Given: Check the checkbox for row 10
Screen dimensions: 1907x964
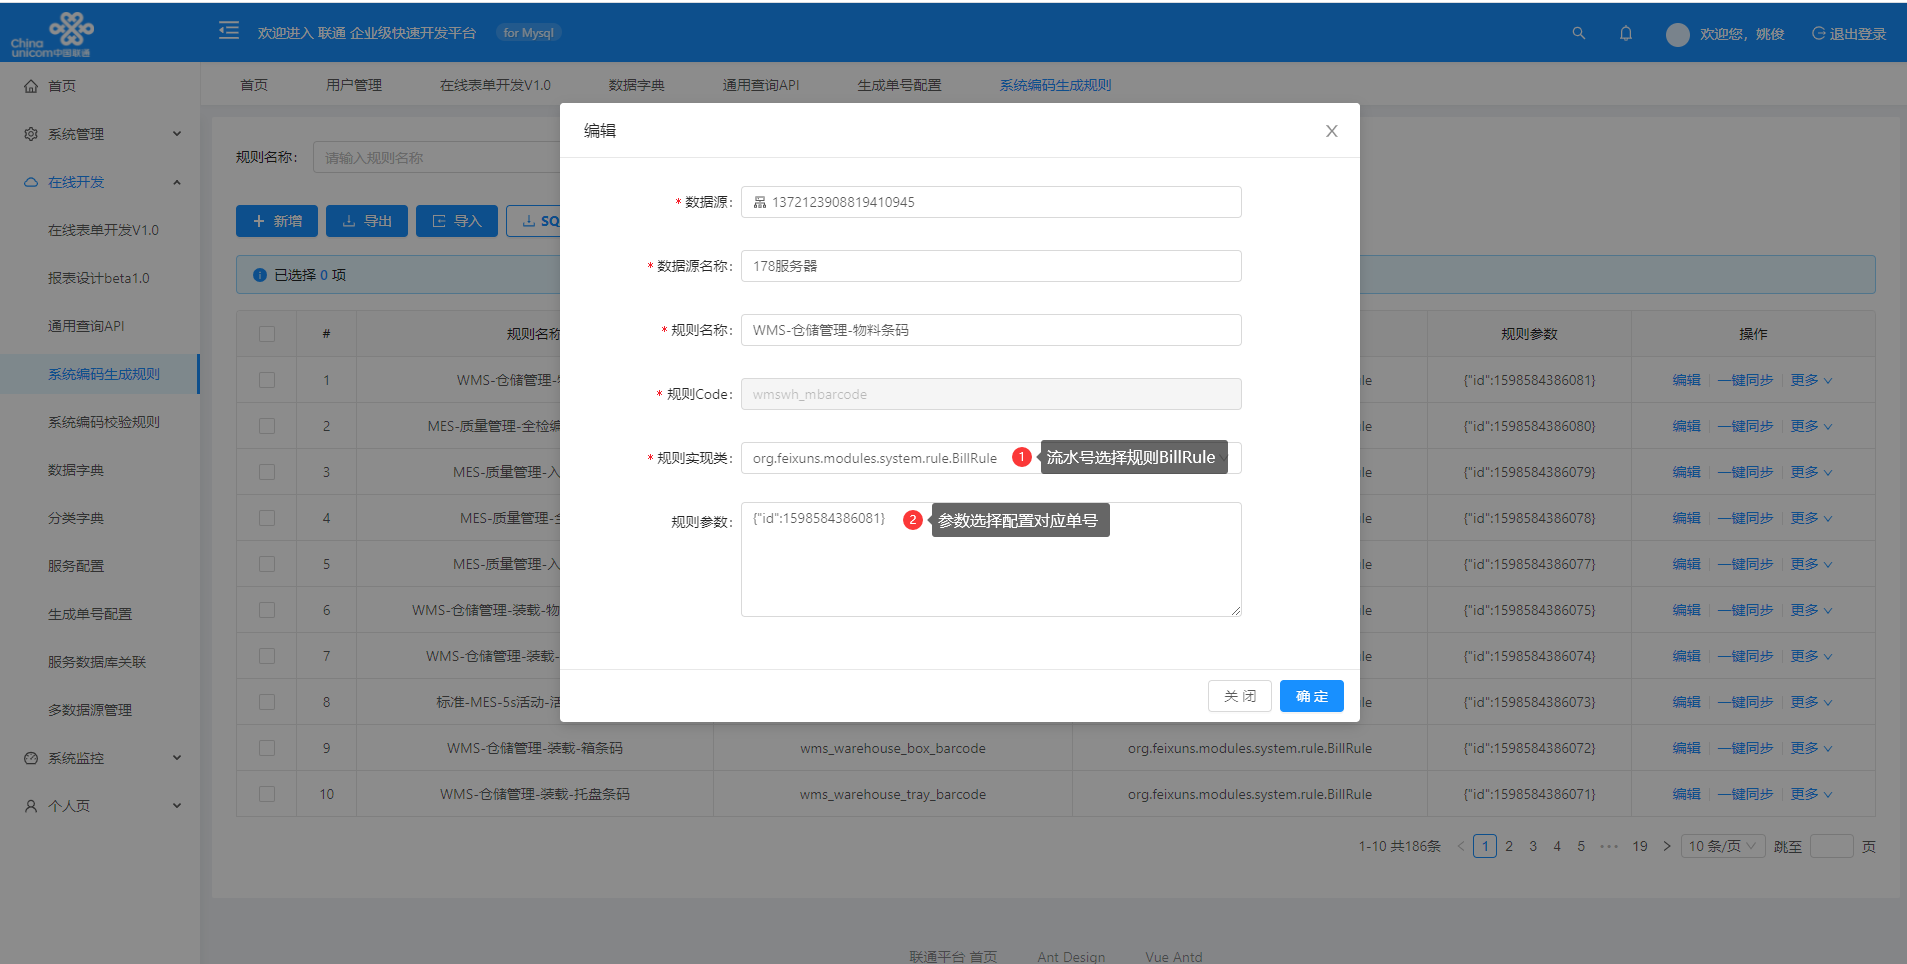Looking at the screenshot, I should (267, 794).
